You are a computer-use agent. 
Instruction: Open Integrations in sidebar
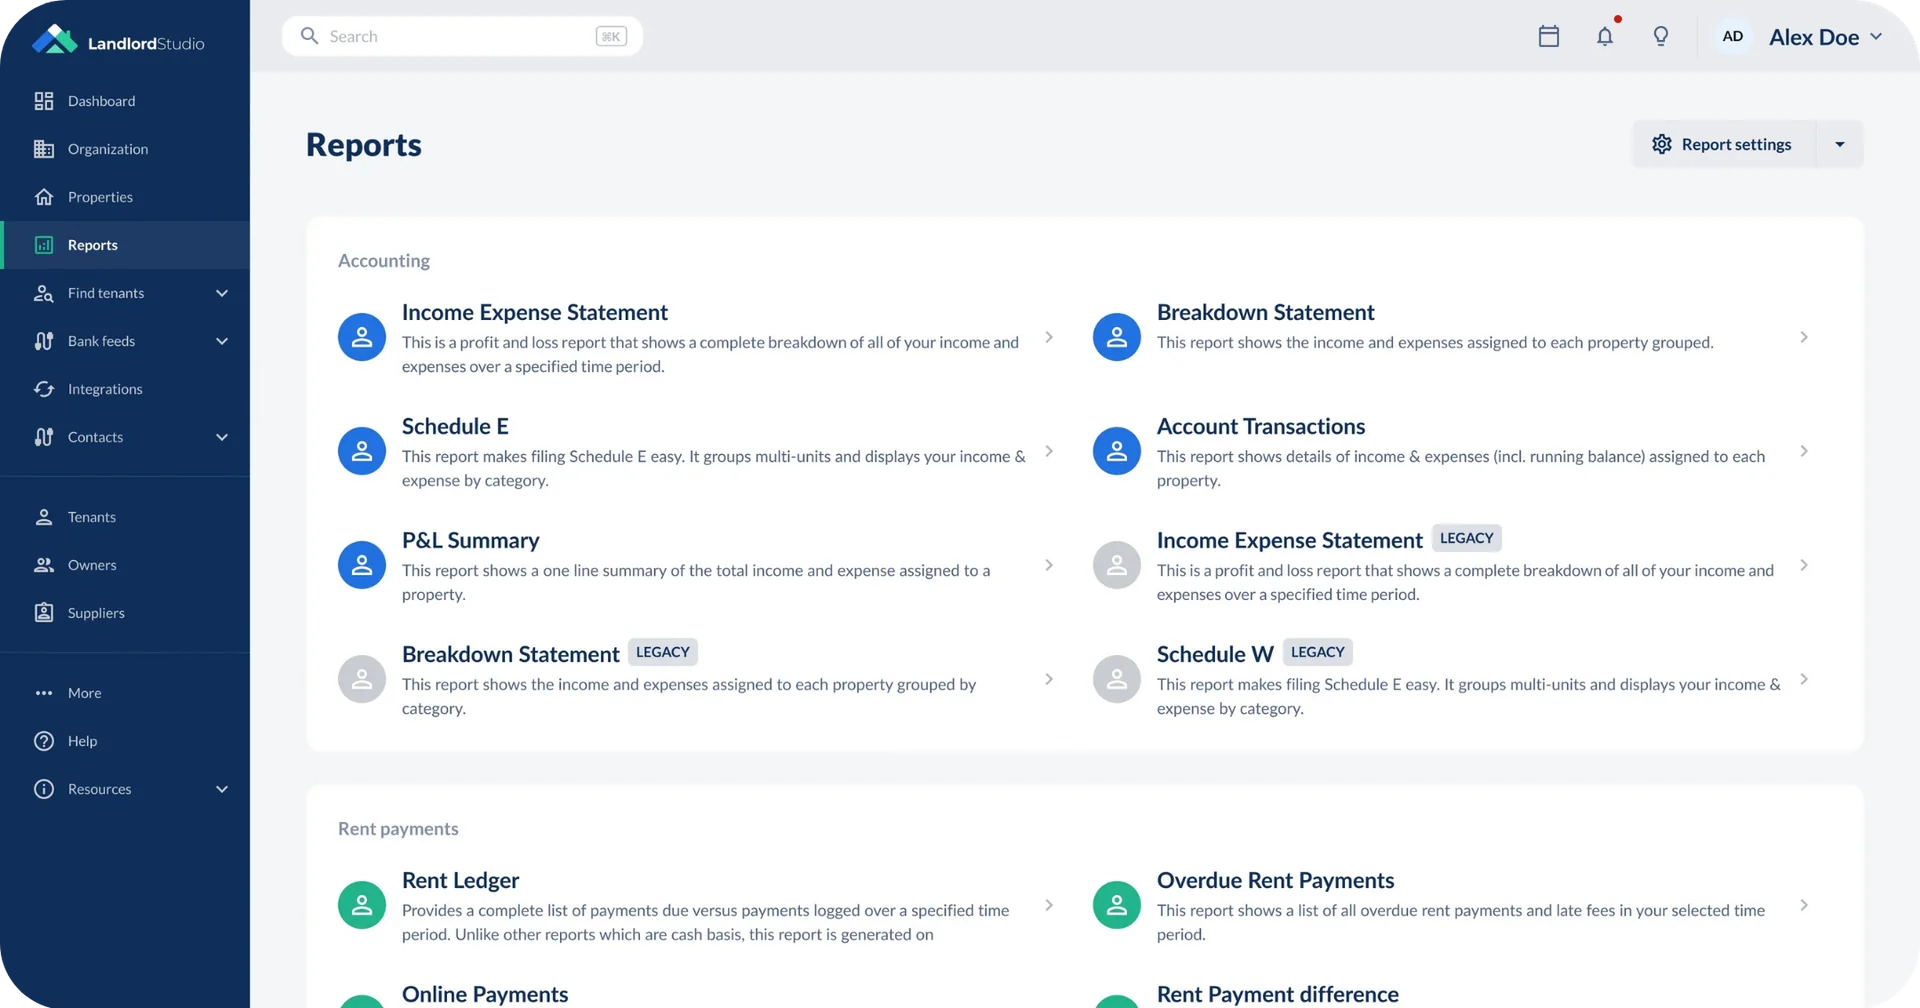point(125,389)
